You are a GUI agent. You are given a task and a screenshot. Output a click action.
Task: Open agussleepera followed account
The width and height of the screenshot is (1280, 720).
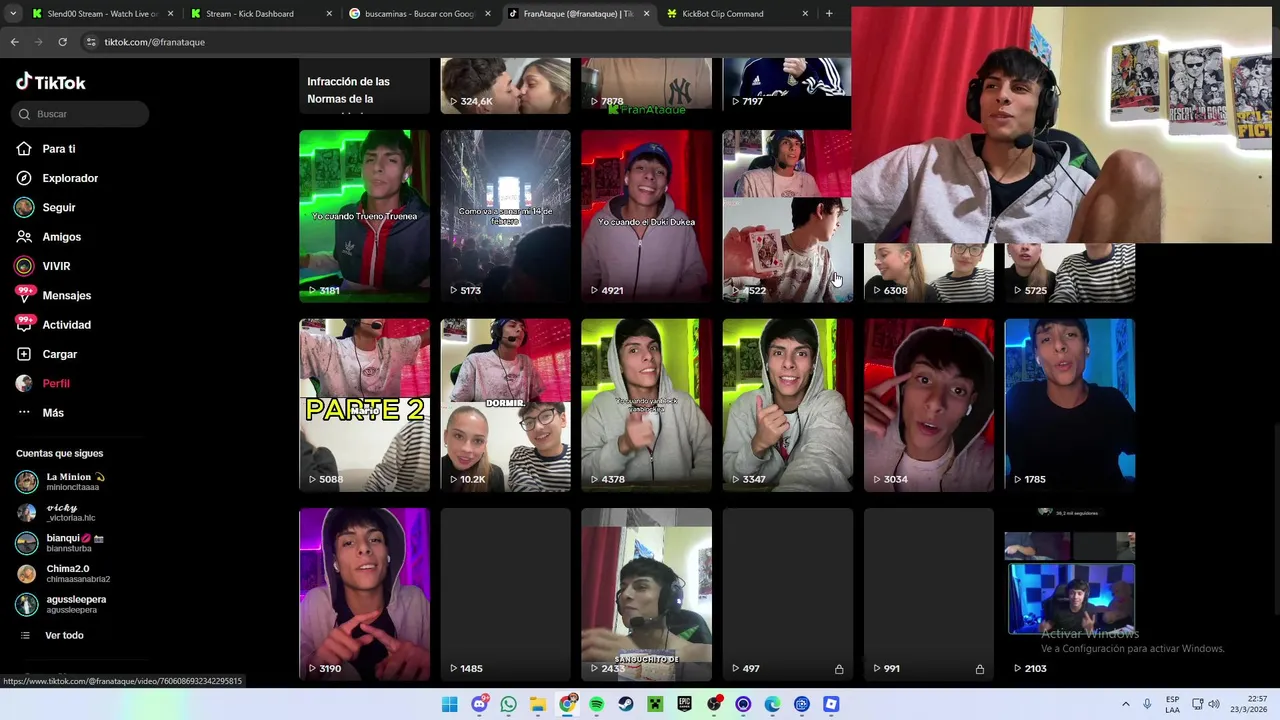tap(62, 604)
